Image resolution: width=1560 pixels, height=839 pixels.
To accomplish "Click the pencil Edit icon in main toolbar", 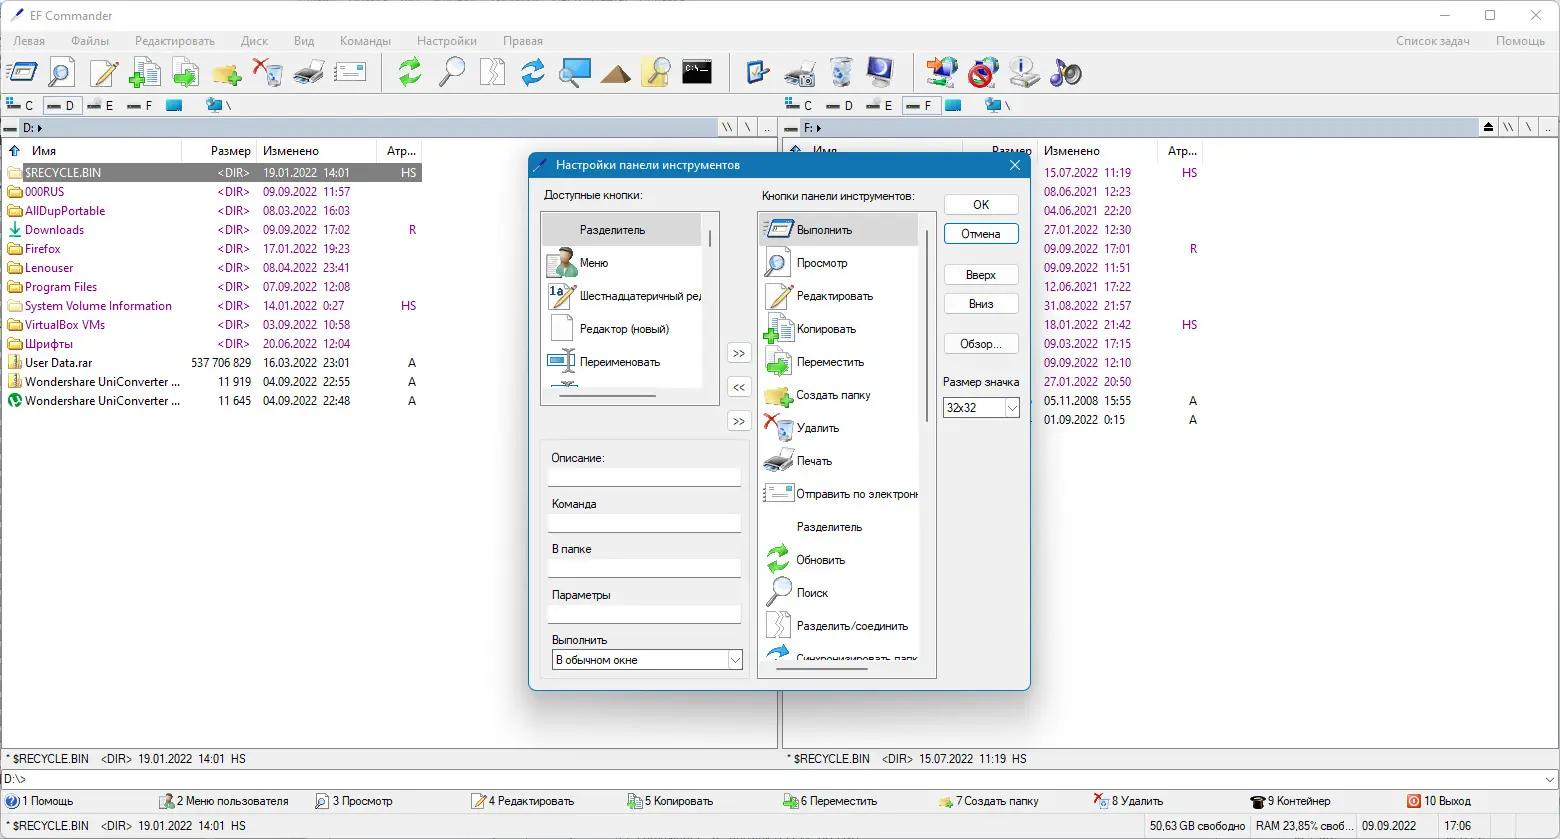I will 104,72.
